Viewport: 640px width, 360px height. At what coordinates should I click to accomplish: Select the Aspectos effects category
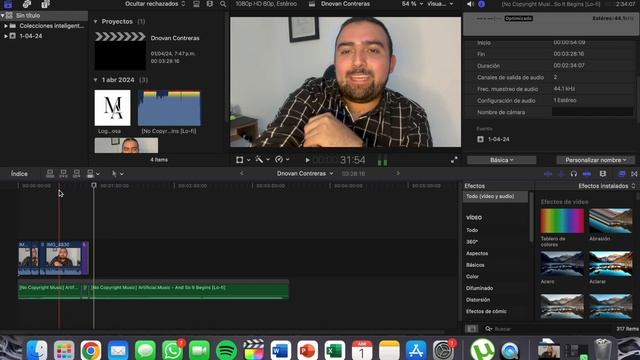477,253
